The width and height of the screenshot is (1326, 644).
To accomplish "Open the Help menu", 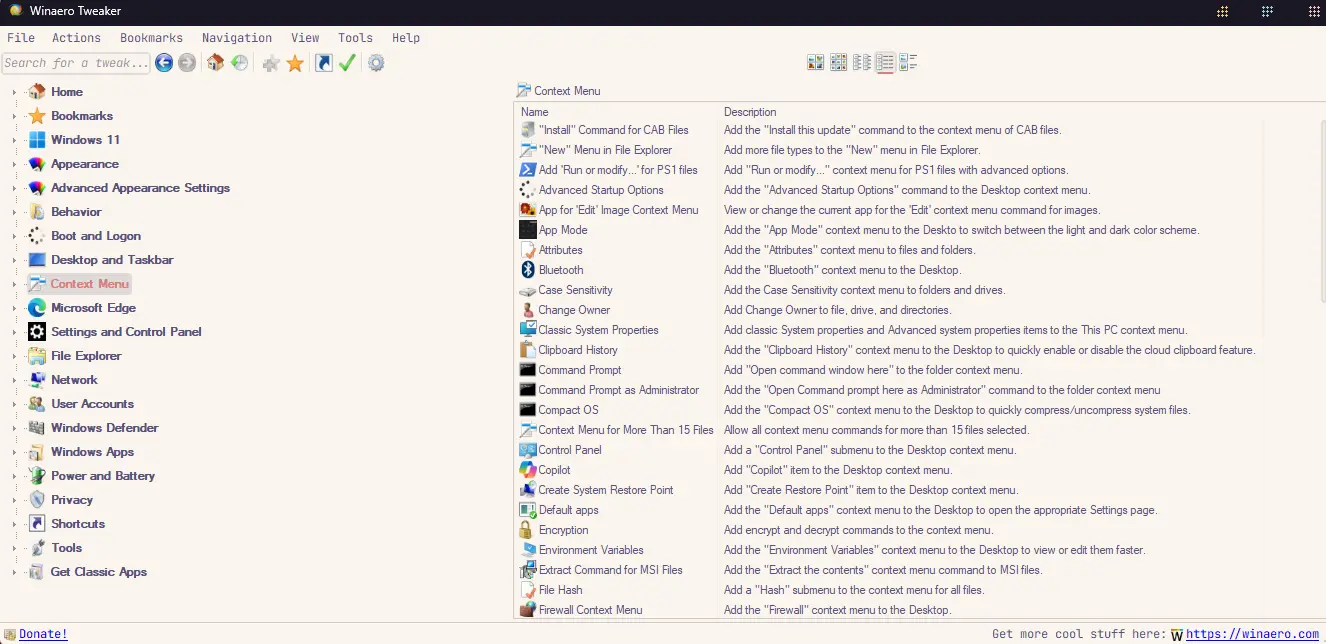I will tap(406, 38).
